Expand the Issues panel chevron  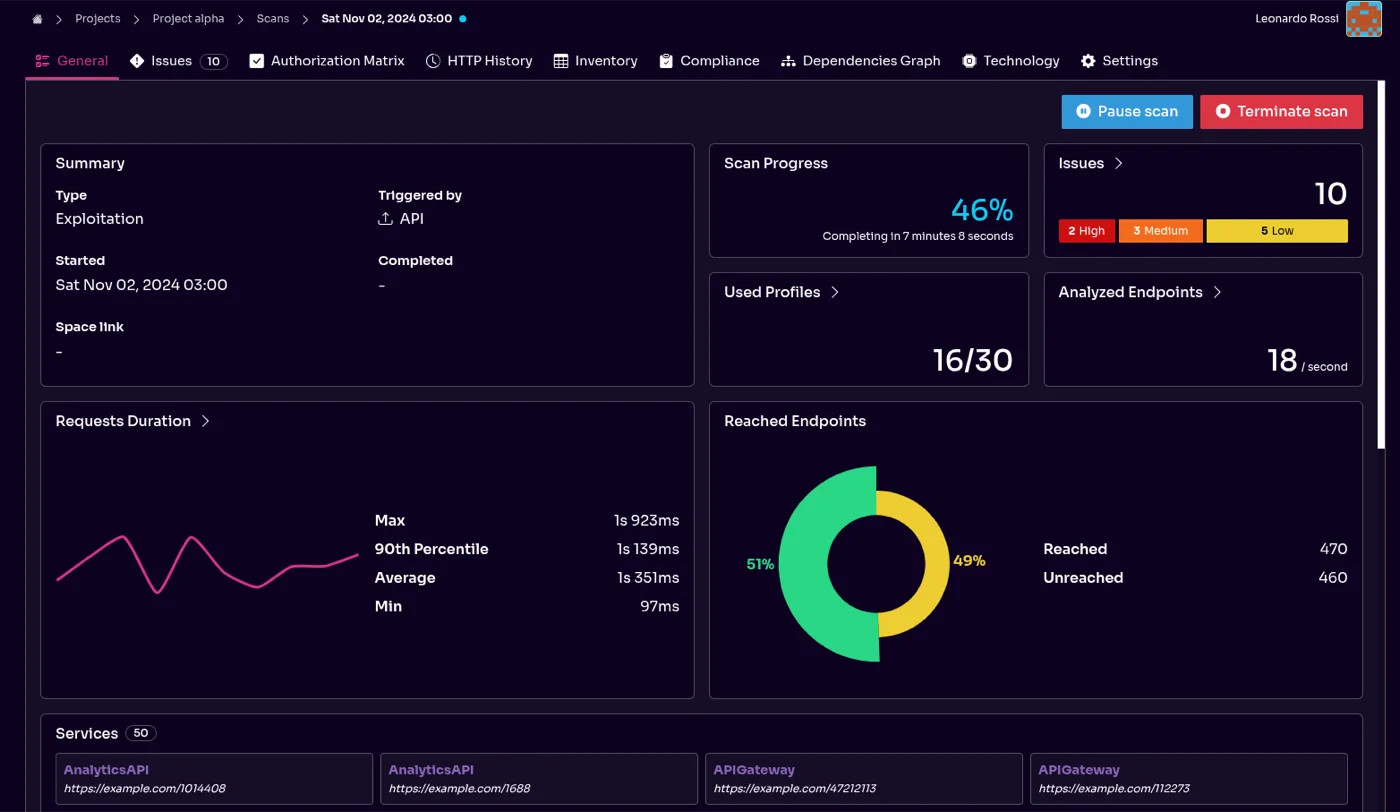[1118, 163]
